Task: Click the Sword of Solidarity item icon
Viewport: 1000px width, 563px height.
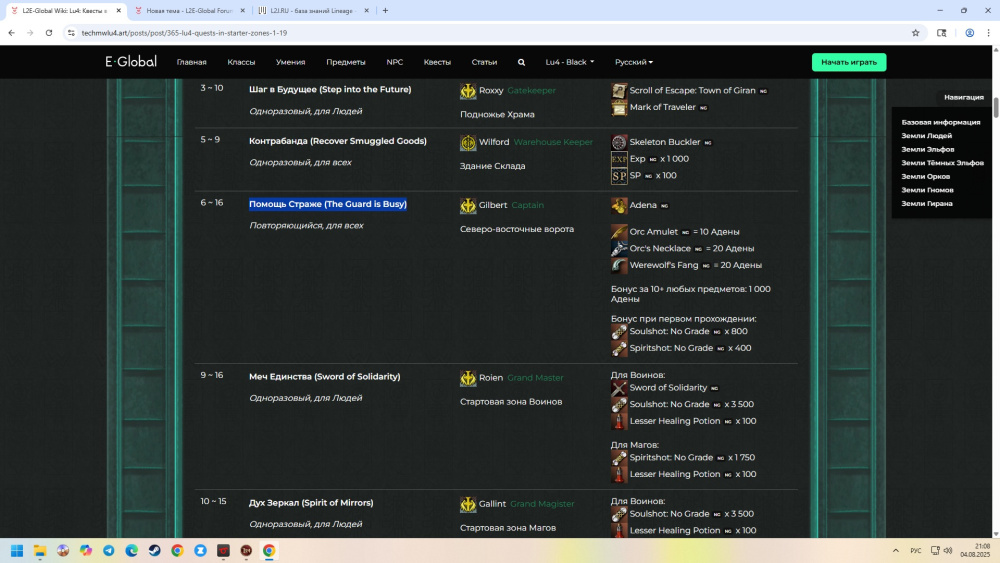Action: coord(619,388)
